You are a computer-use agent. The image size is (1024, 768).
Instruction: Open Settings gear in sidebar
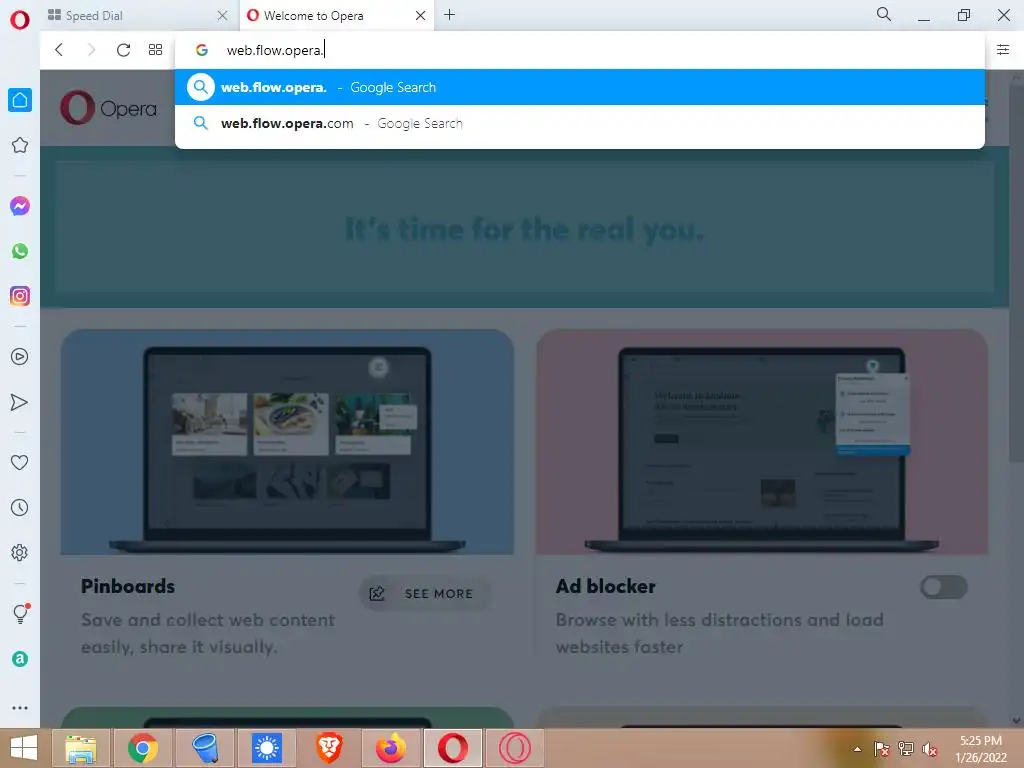pos(20,552)
